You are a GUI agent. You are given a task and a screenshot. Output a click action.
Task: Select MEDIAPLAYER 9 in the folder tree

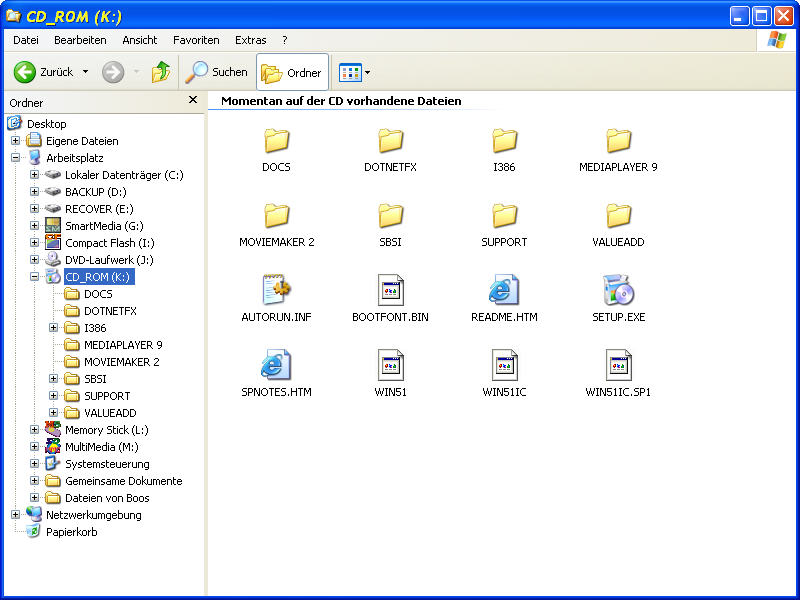(123, 345)
